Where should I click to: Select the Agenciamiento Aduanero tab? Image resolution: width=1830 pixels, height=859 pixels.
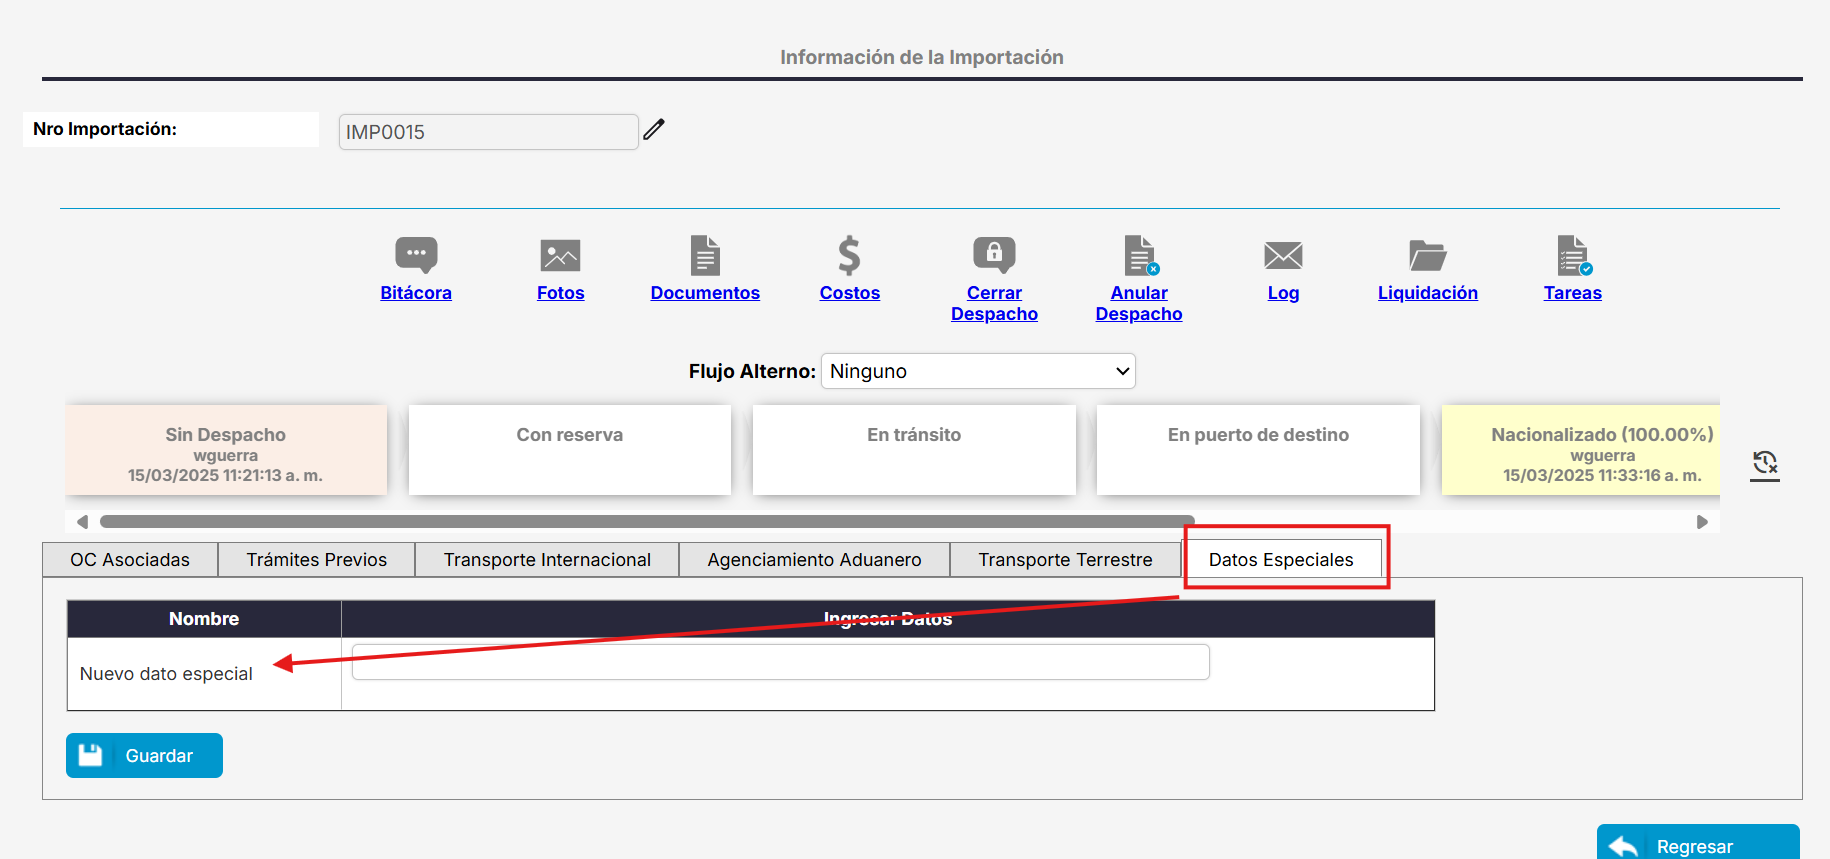click(814, 560)
